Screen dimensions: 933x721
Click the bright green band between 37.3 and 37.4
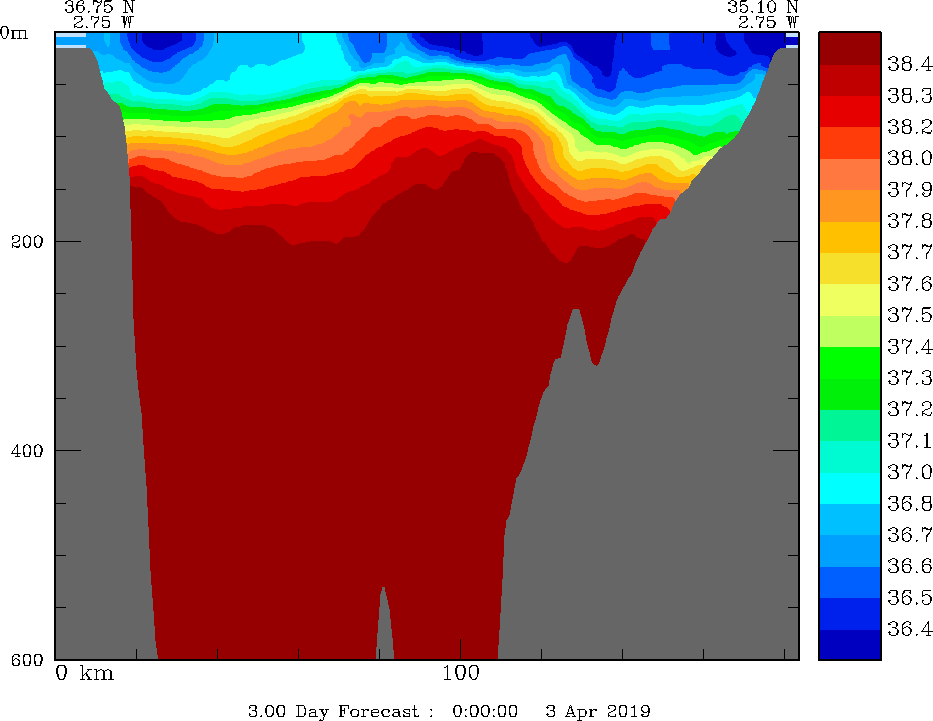[x=849, y=361]
